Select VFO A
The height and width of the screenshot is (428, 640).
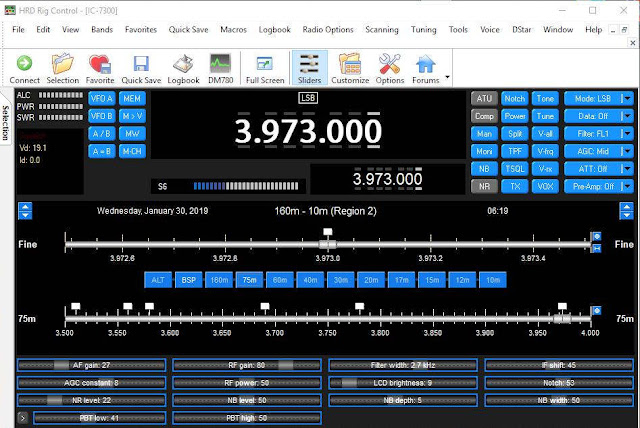pyautogui.click(x=102, y=98)
